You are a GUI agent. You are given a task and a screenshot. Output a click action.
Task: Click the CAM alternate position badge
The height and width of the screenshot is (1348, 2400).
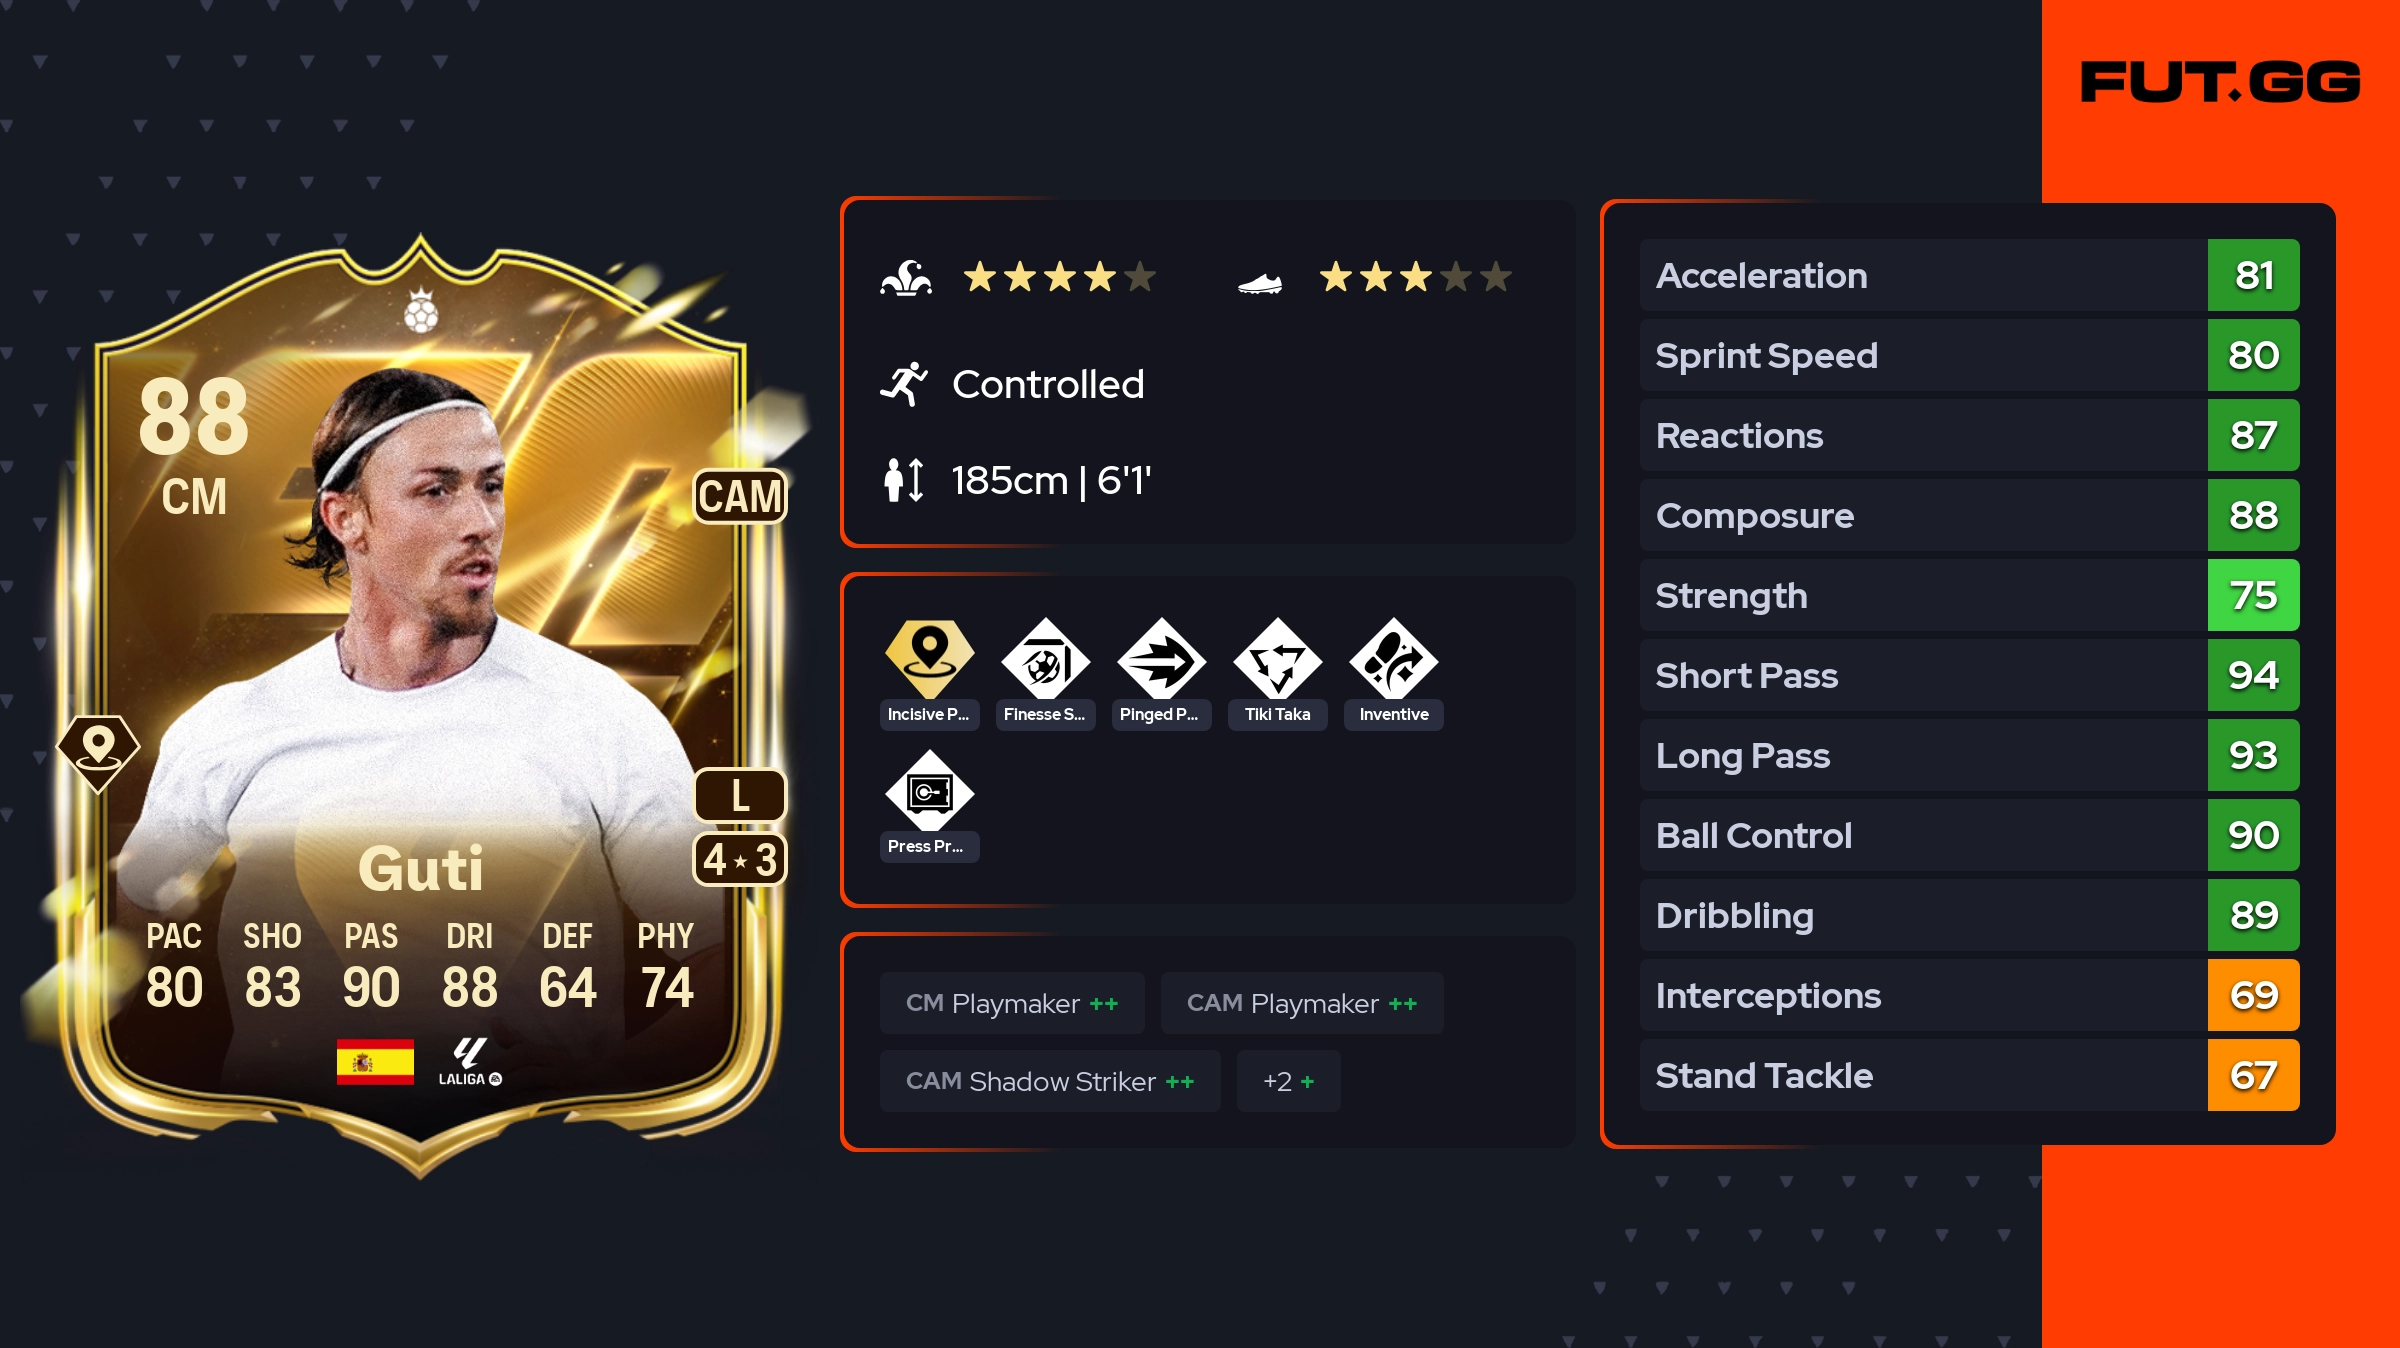[740, 496]
